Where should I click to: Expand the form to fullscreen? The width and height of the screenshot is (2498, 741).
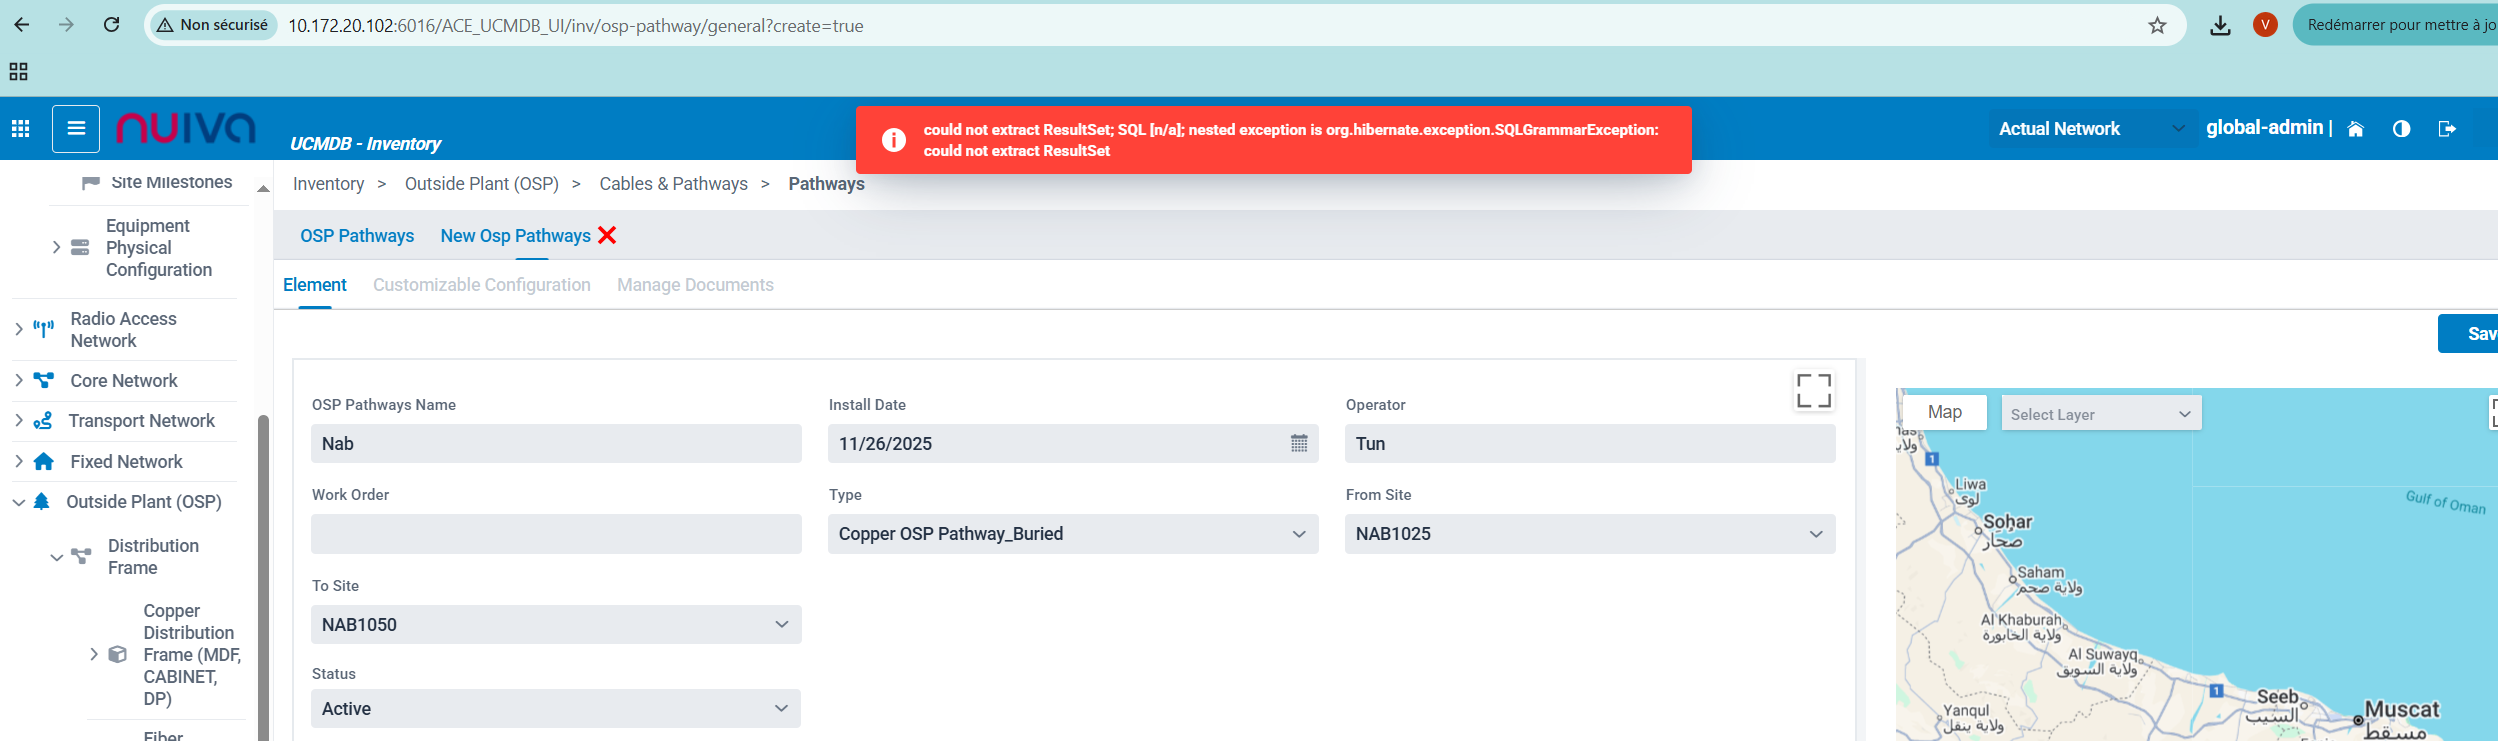(1813, 391)
